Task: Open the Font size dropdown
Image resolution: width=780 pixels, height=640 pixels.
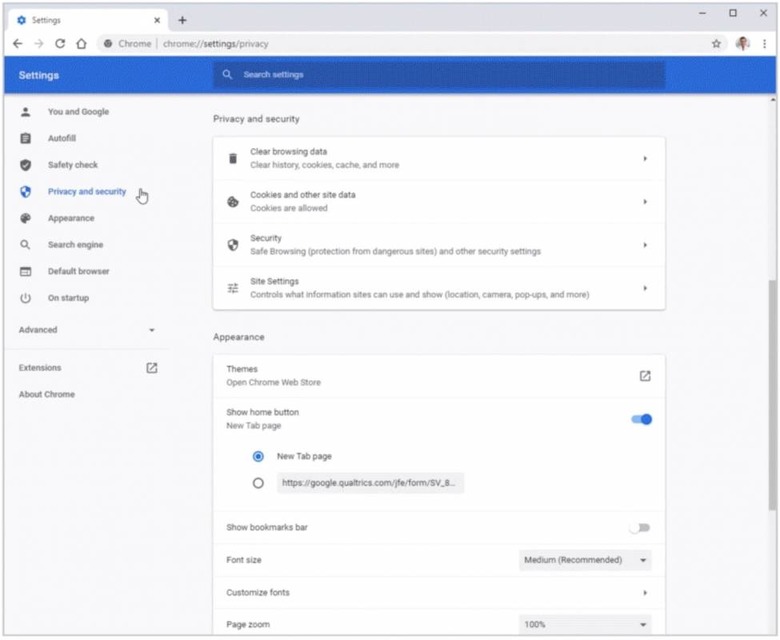Action: (x=585, y=560)
